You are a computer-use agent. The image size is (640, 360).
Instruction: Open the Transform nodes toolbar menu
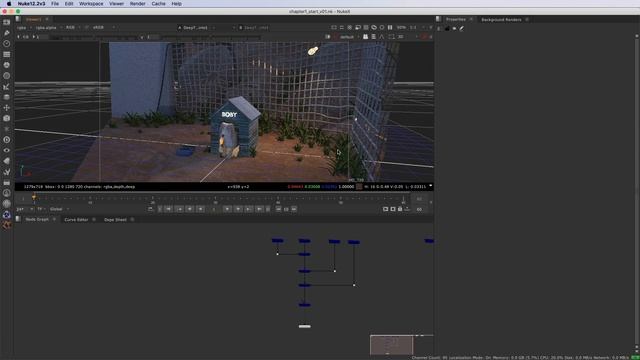[7, 108]
